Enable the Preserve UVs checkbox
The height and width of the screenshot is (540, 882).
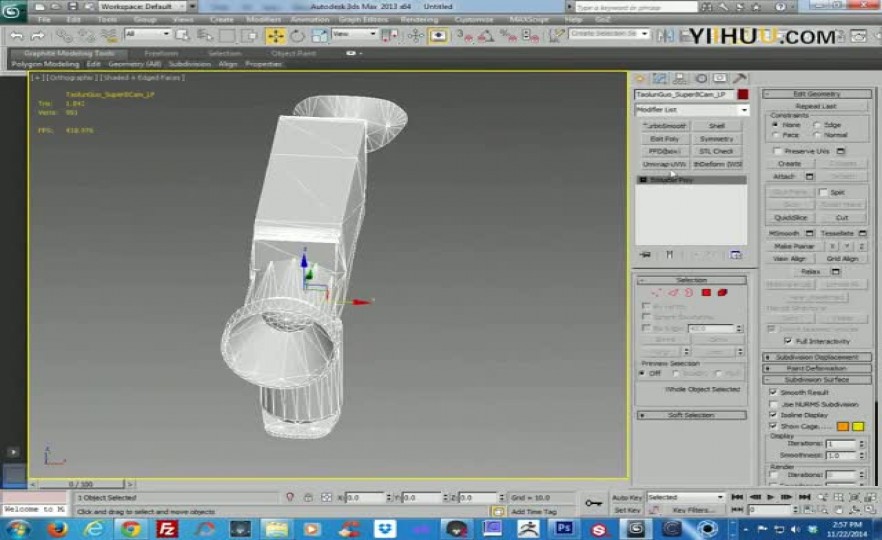777,151
